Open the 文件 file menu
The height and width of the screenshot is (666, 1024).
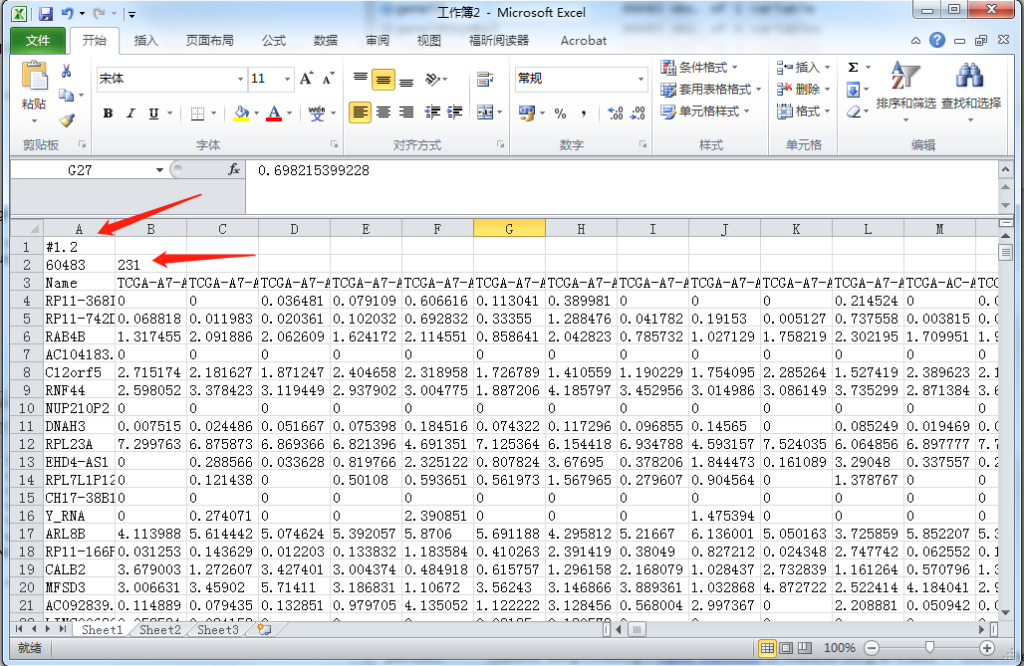pos(38,40)
